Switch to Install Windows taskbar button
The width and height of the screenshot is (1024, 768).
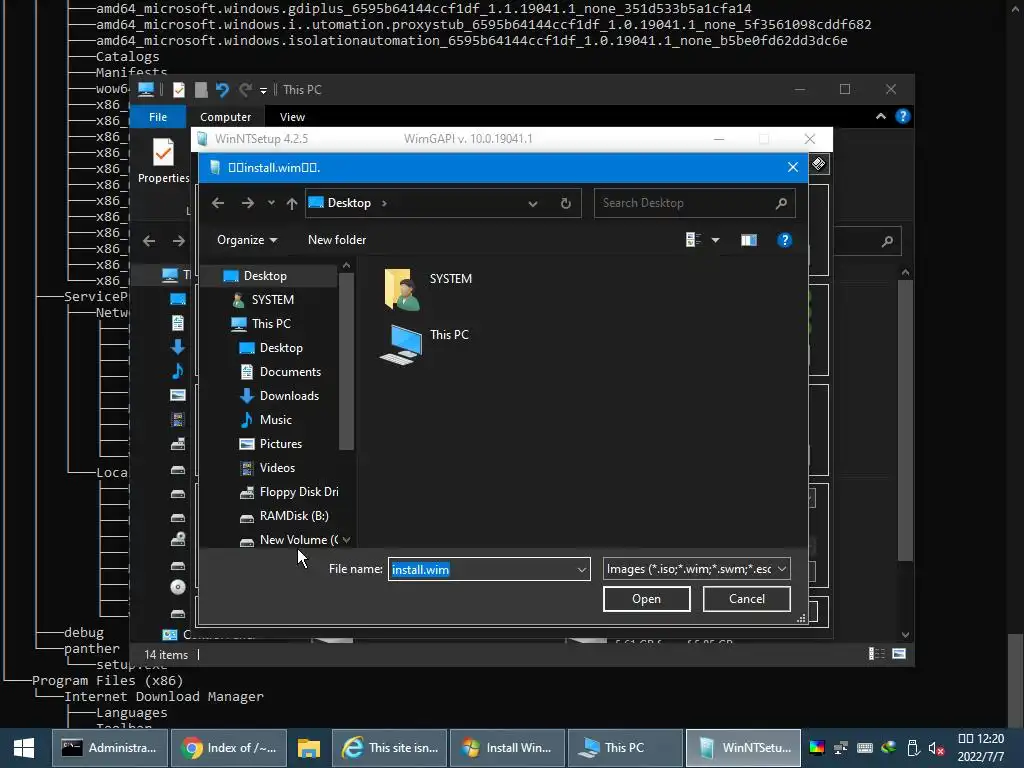507,748
